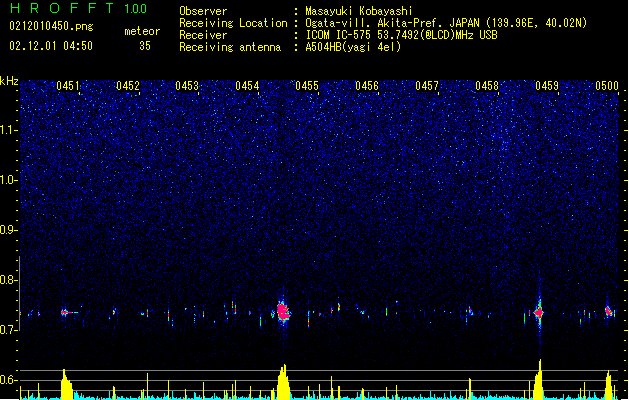Select the filename 0212010450.png
The height and width of the screenshot is (400, 629).
pyautogui.click(x=51, y=26)
